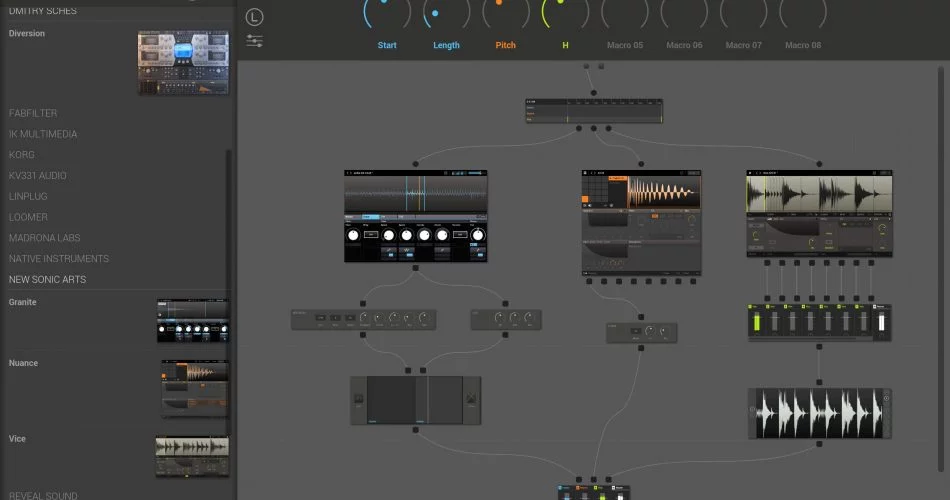Expand the LOOMER vendor category

point(28,217)
